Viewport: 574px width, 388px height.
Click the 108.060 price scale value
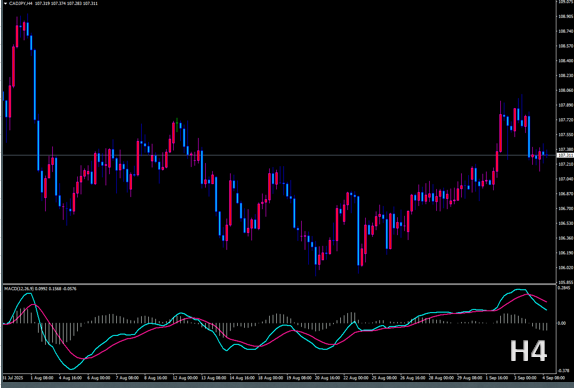click(x=566, y=90)
